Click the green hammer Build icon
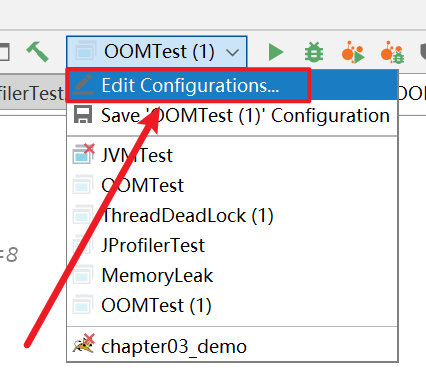This screenshot has height=373, width=426. 38,52
